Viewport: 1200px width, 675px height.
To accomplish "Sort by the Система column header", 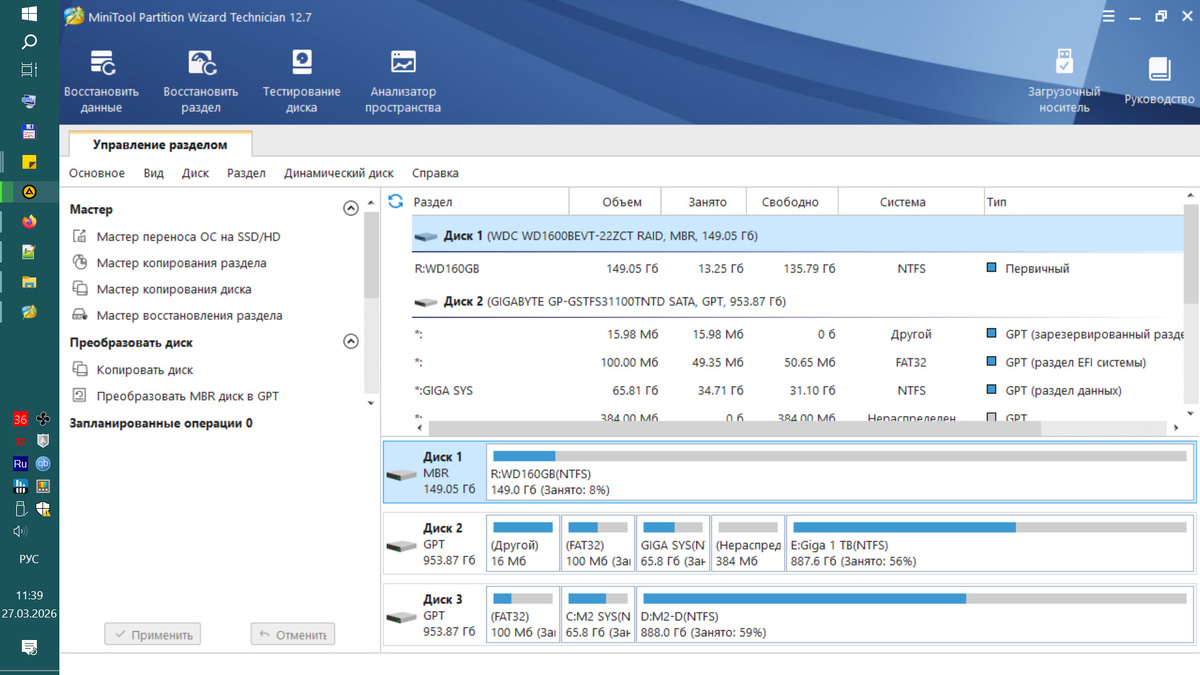I will click(911, 202).
